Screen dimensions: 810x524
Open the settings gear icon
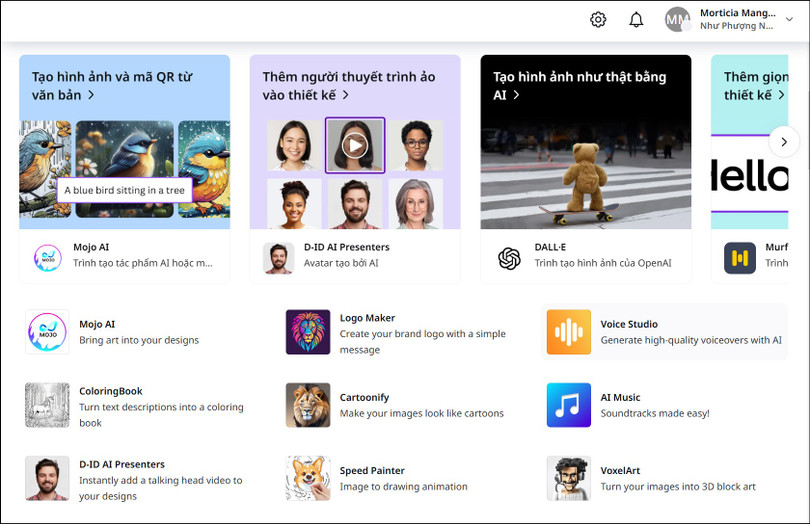(598, 20)
